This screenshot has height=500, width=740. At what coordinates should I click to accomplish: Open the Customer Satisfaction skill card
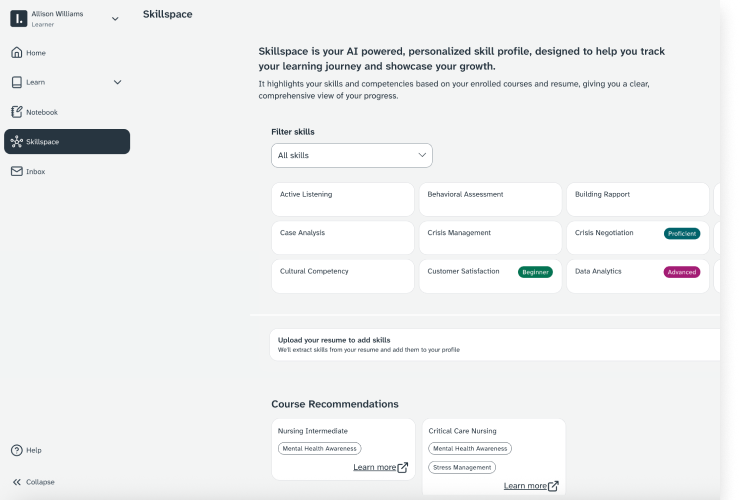click(489, 276)
